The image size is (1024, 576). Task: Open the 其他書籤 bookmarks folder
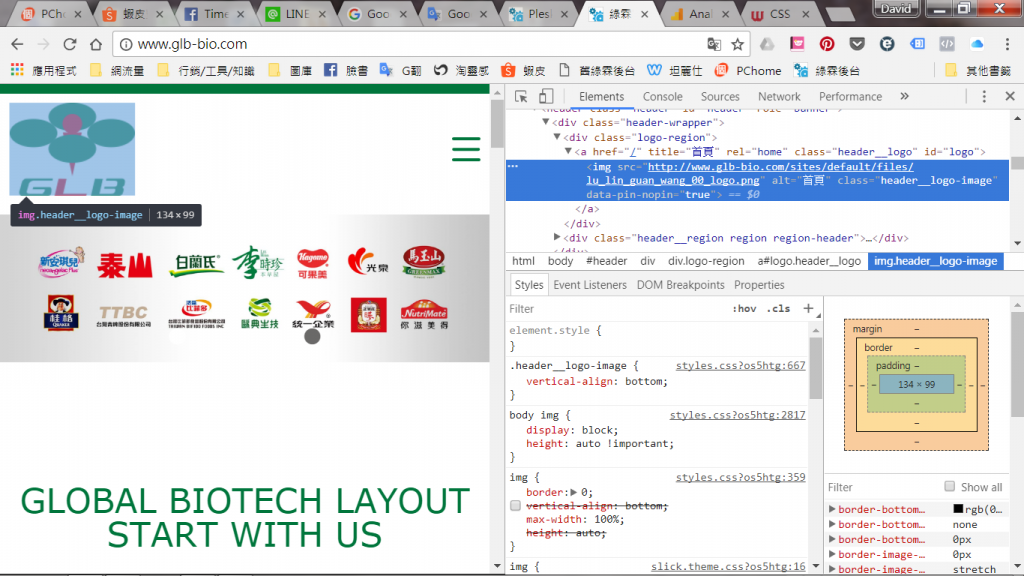(978, 71)
